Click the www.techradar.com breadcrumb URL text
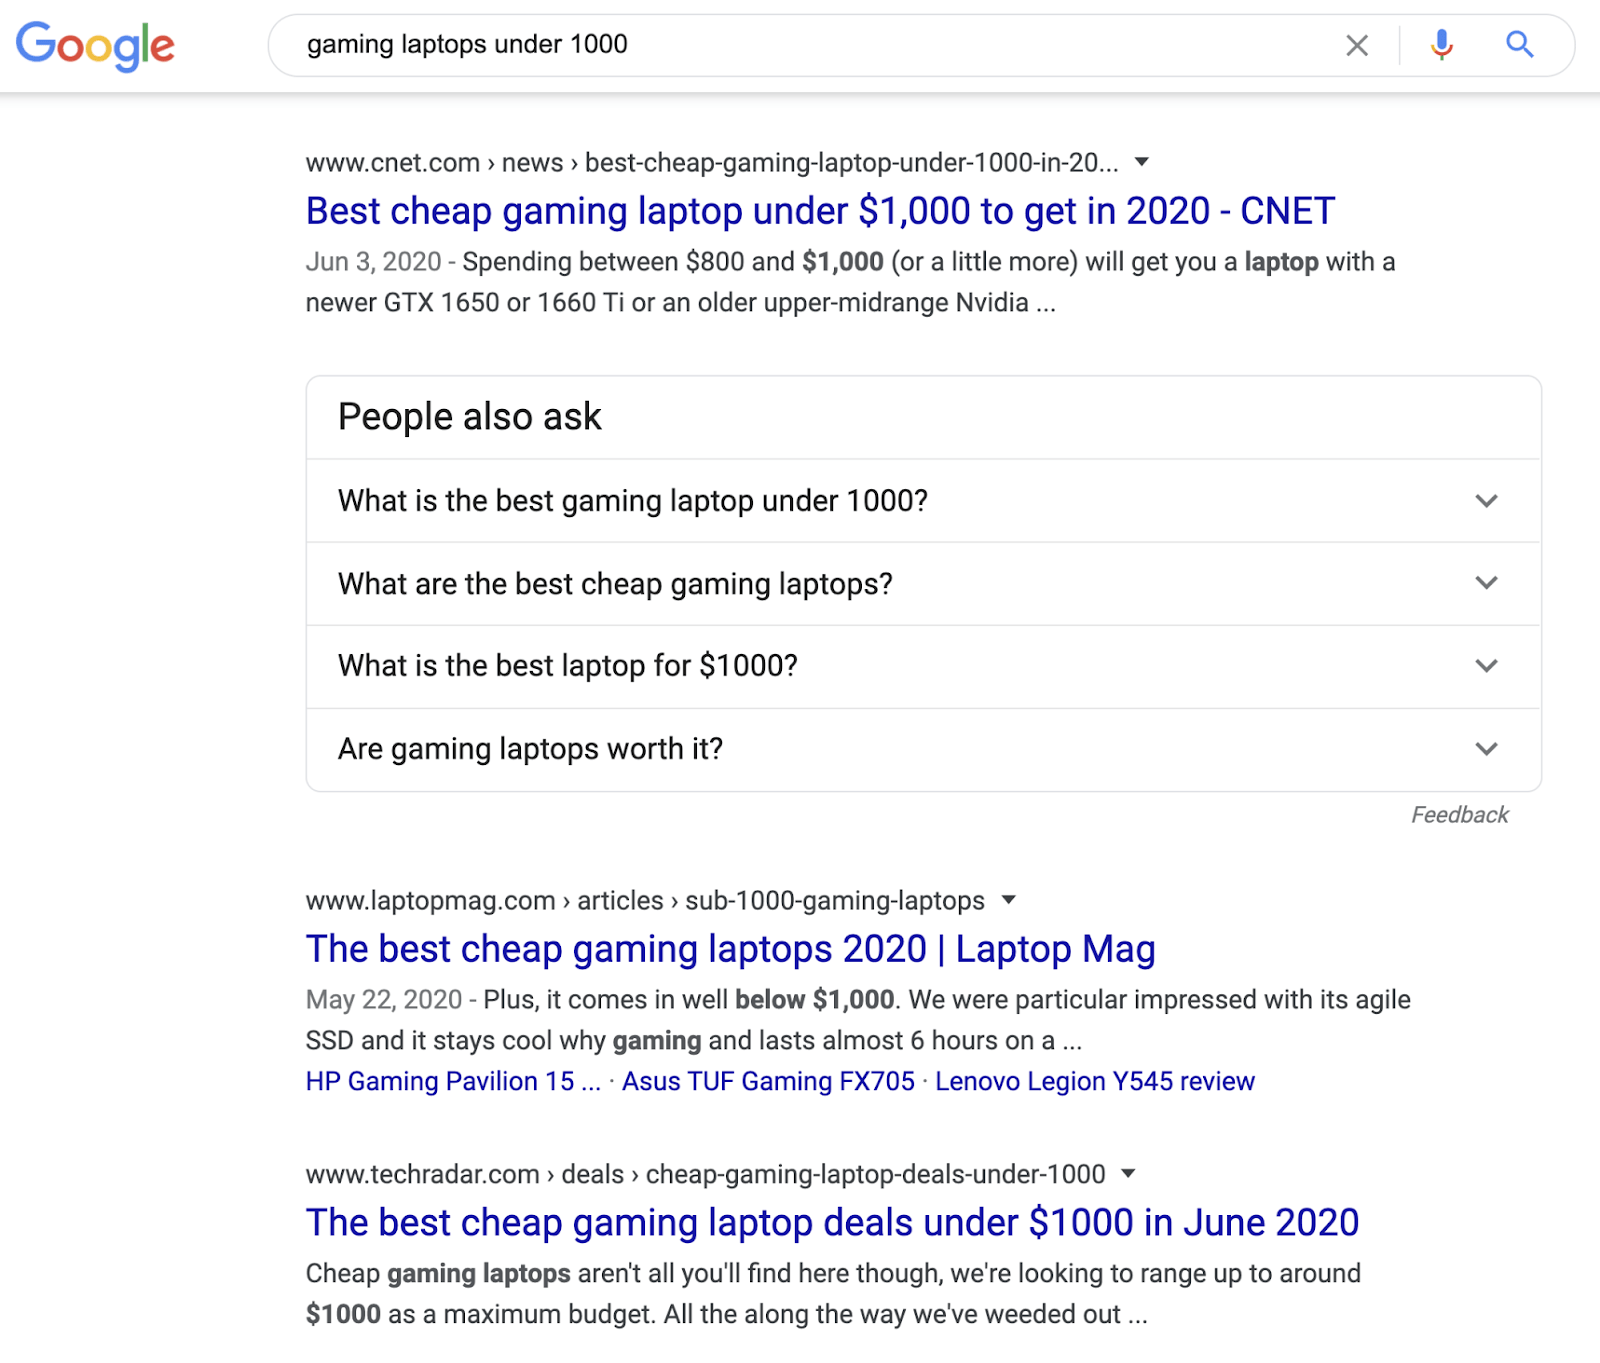The height and width of the screenshot is (1363, 1600). [x=706, y=1174]
